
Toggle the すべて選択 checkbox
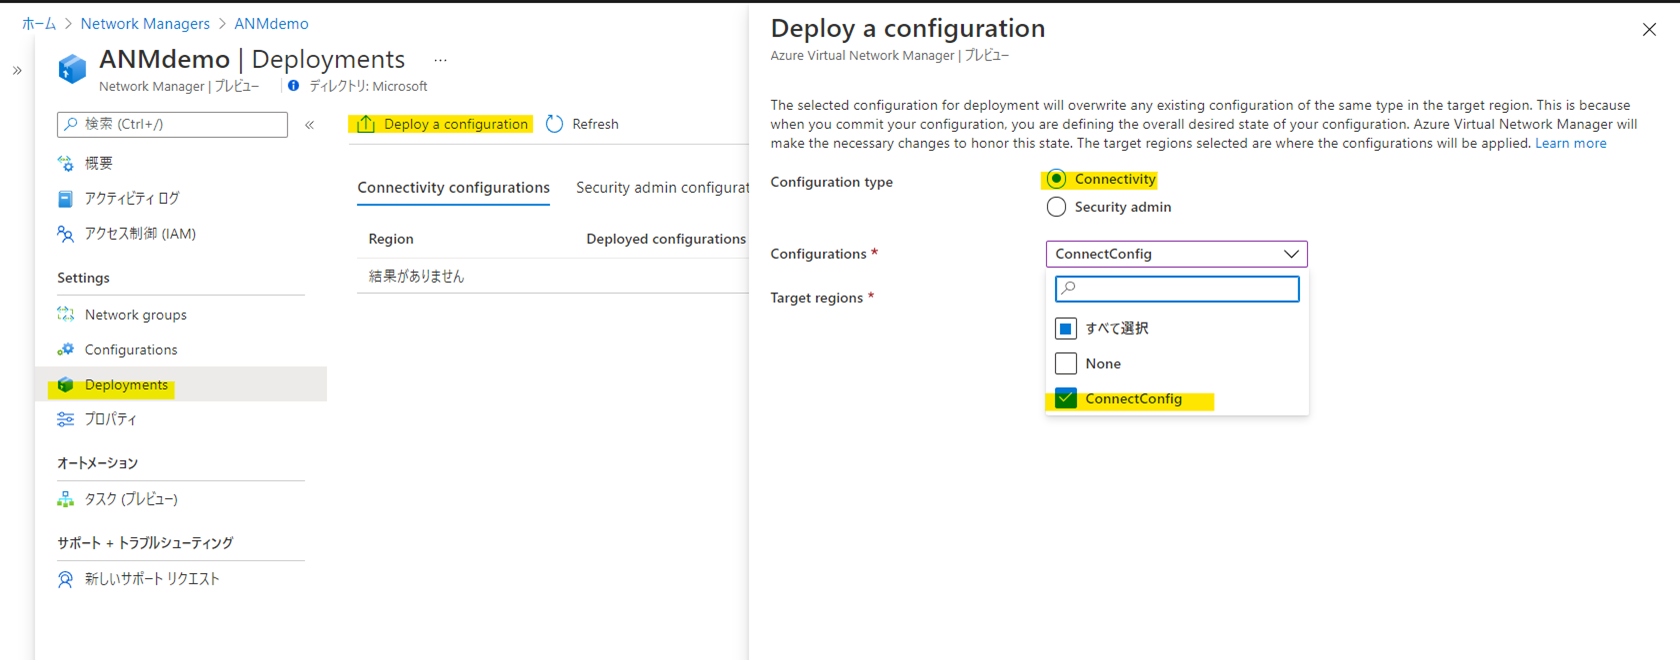point(1066,328)
